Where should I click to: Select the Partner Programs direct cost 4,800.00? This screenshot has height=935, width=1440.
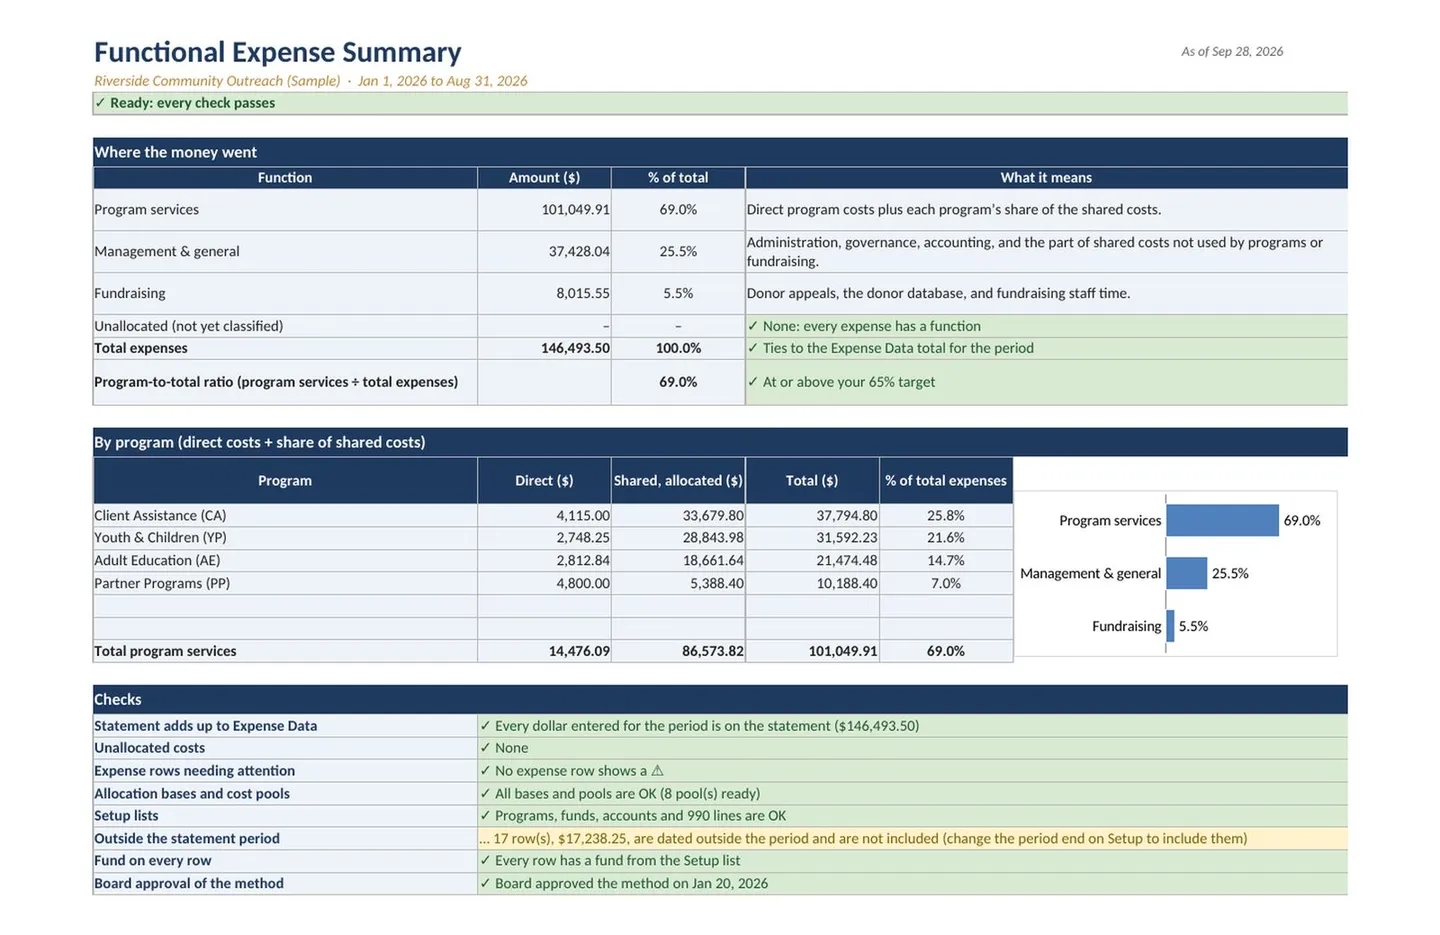pos(582,584)
